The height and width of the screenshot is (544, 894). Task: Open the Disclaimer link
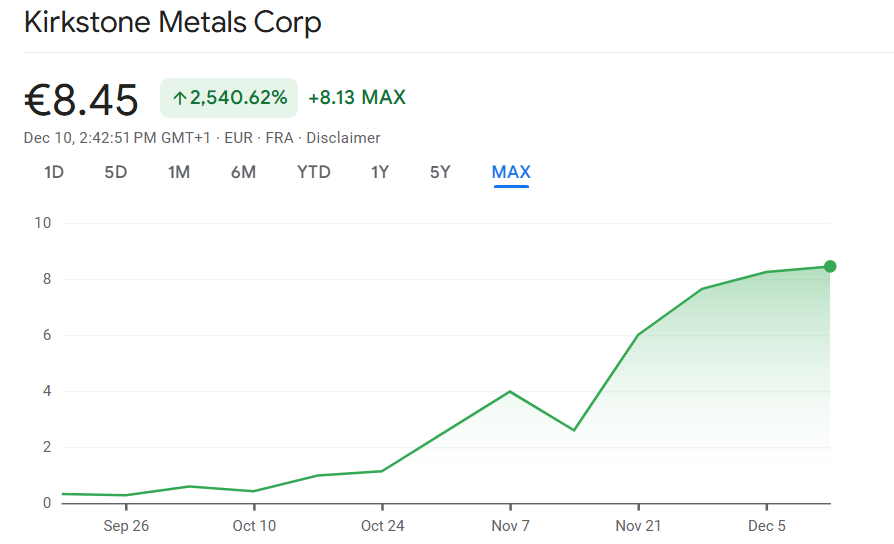pyautogui.click(x=343, y=138)
